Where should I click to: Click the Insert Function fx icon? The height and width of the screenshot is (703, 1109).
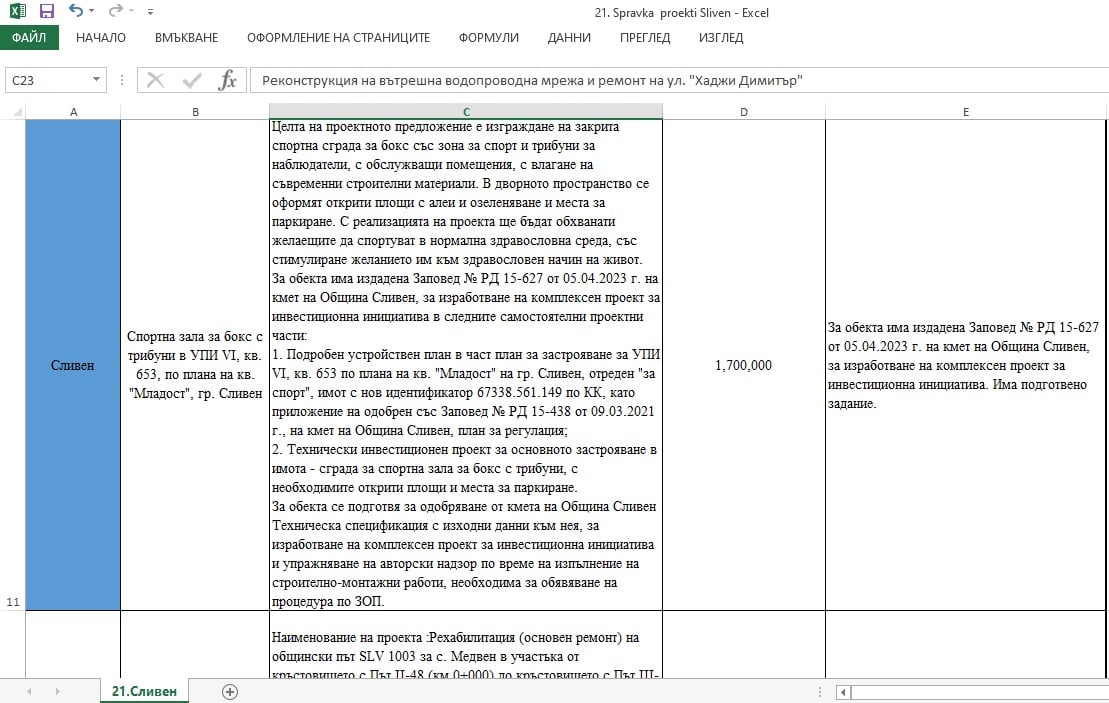228,80
